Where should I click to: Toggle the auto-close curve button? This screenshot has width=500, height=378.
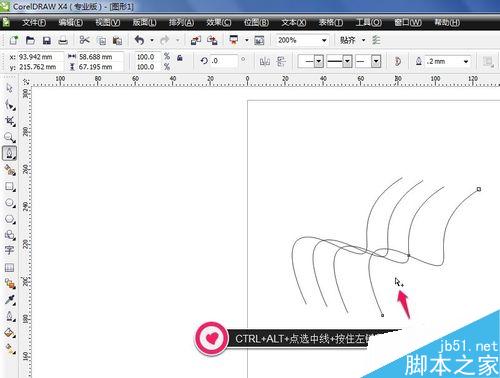(397, 61)
